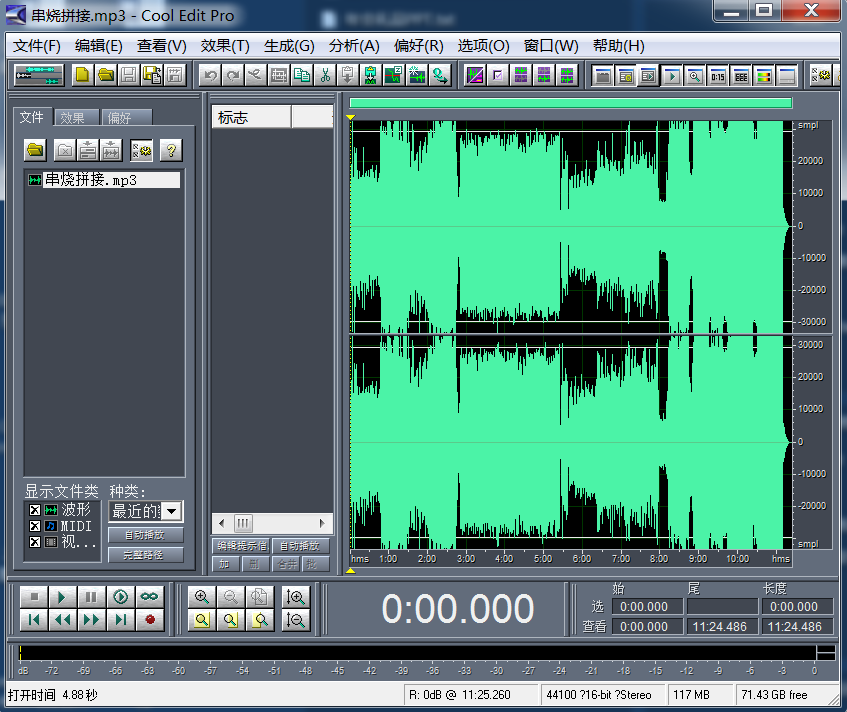Toggle the MIDI file type checkbox
Image resolution: width=847 pixels, height=712 pixels.
click(35, 526)
